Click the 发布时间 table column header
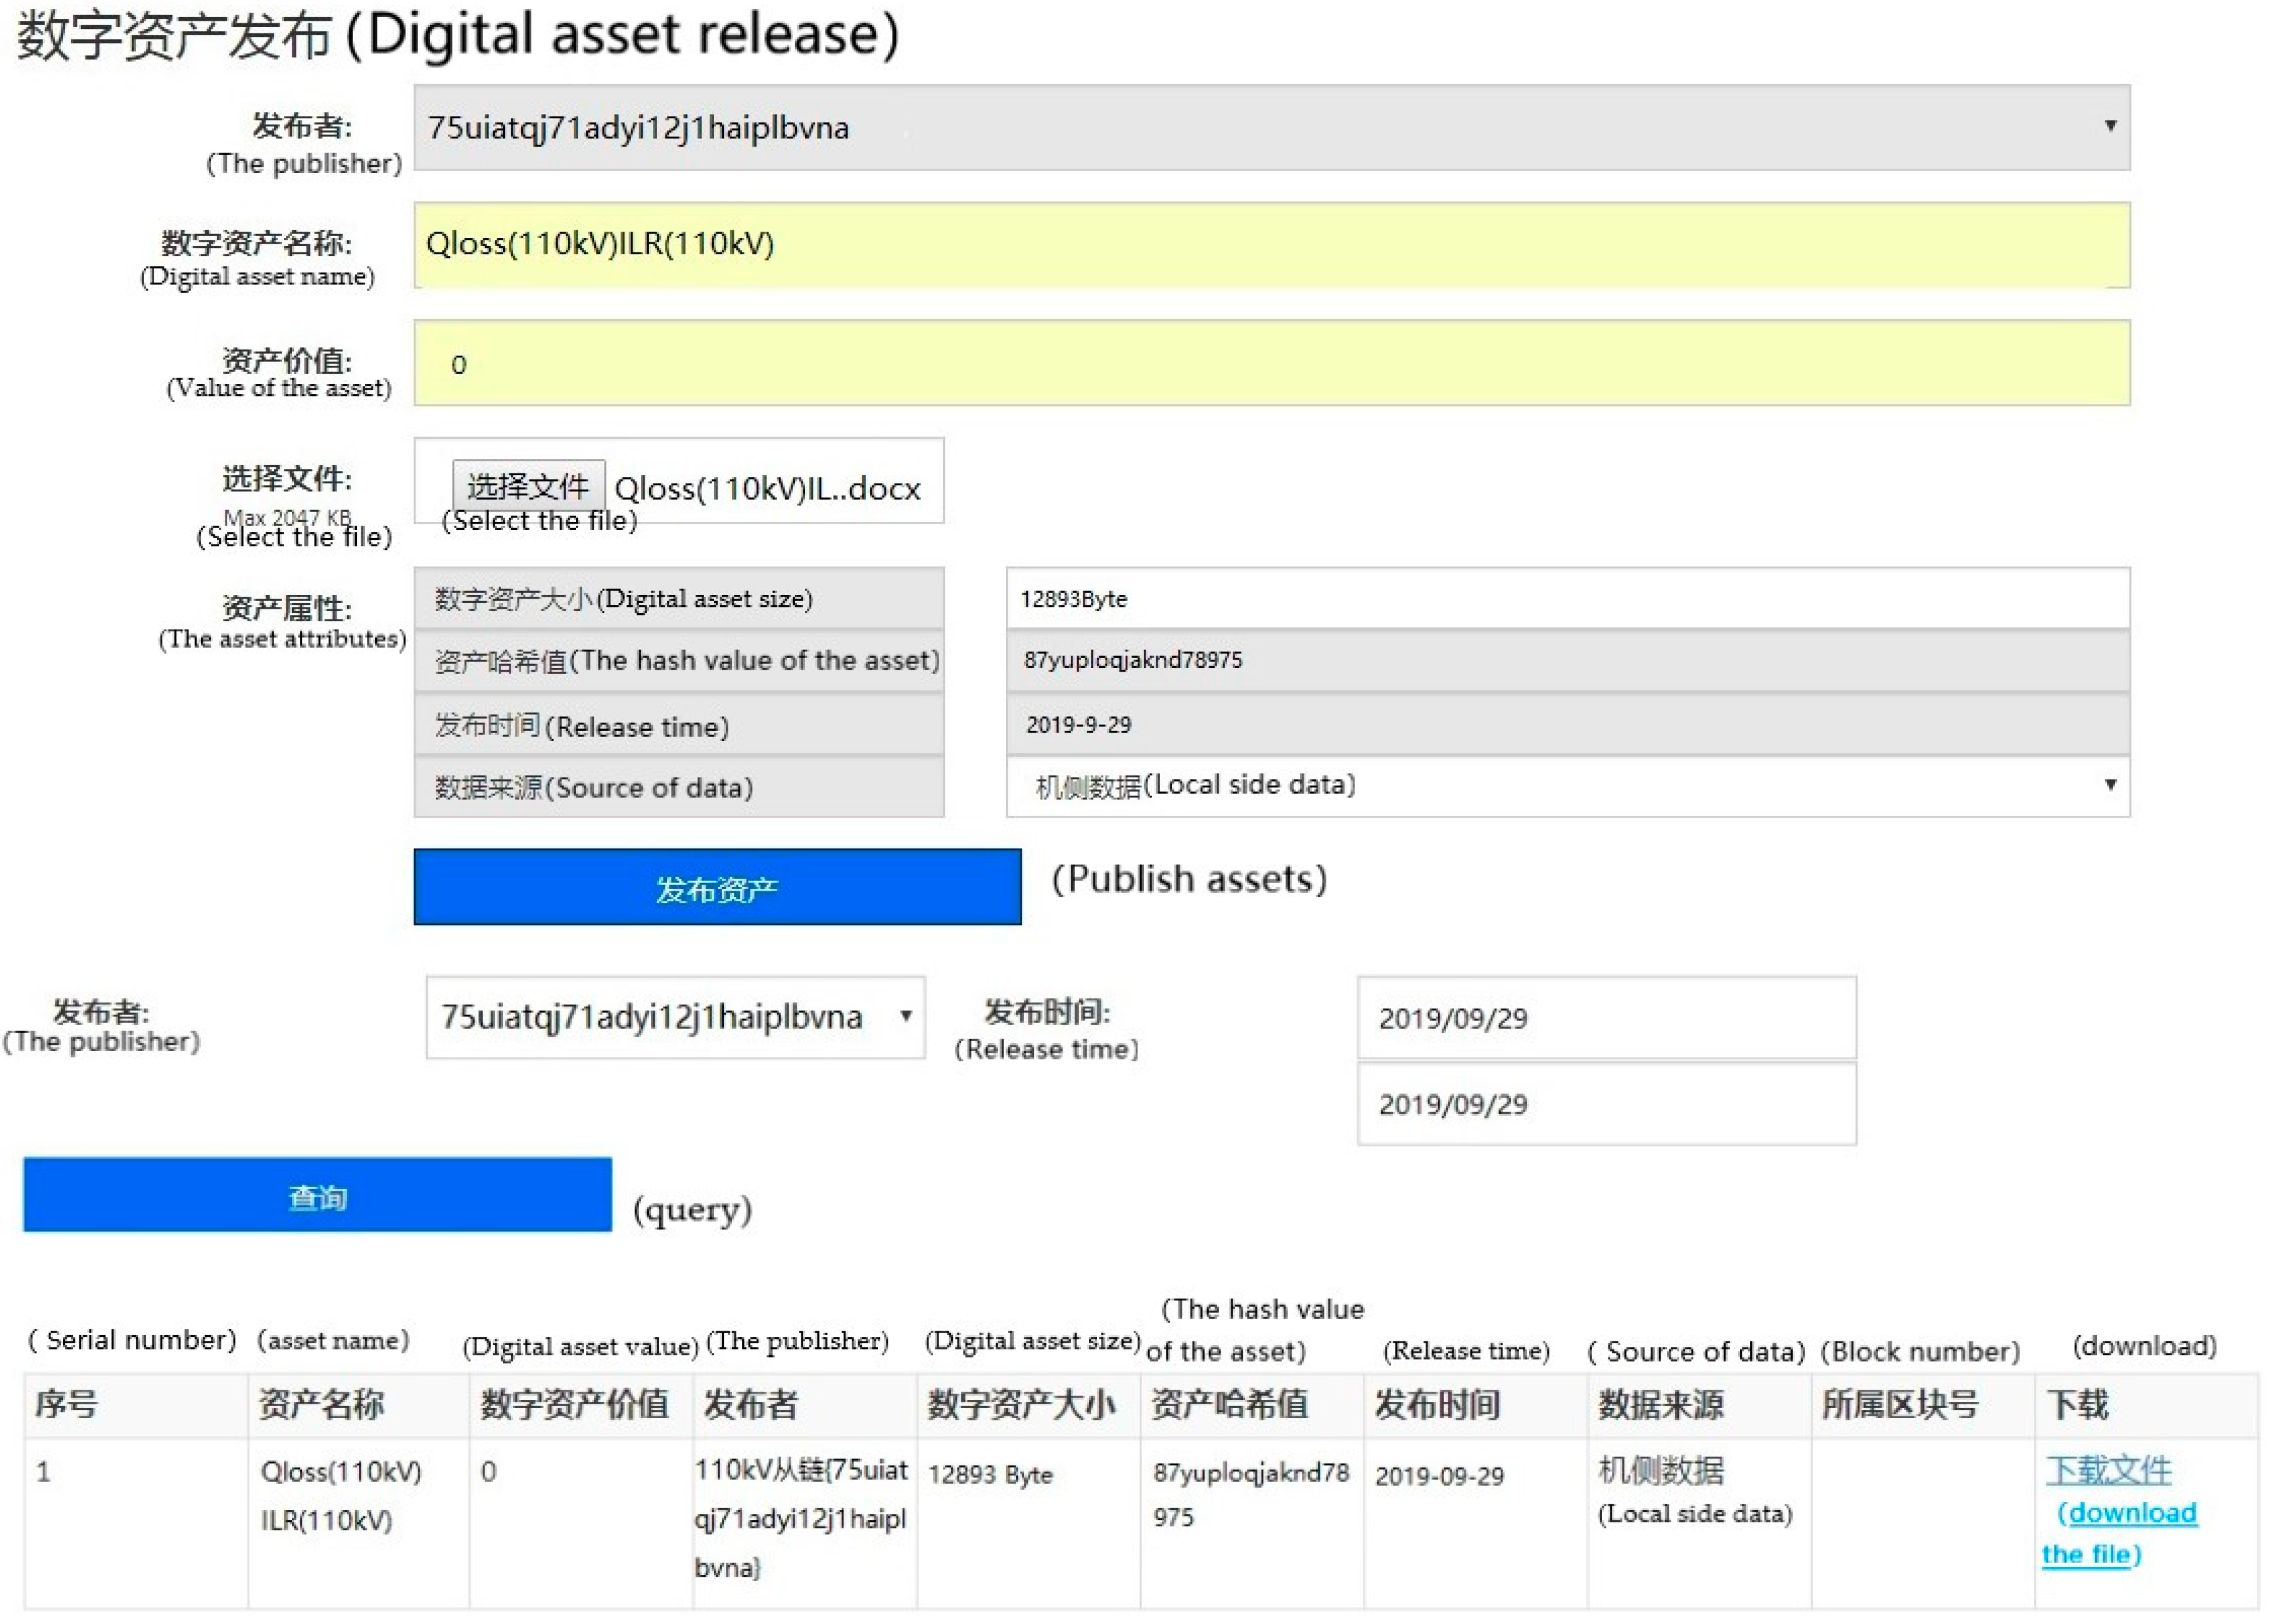Viewport: 2275px width, 1624px height. tap(1437, 1404)
